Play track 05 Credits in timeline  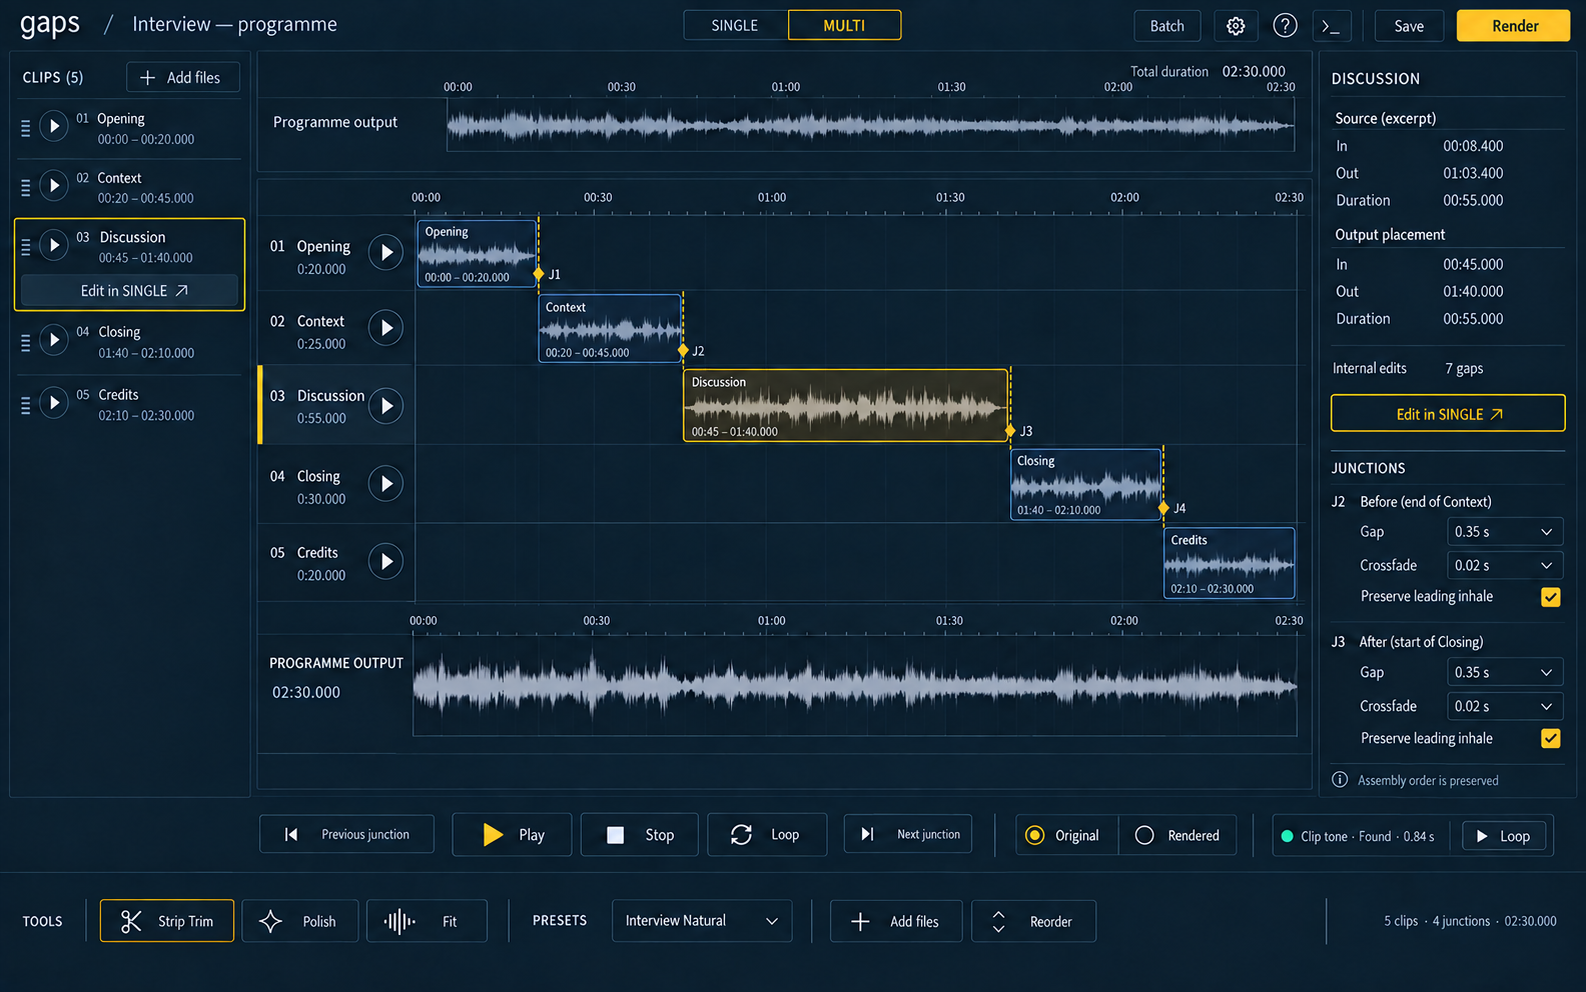[x=386, y=561]
